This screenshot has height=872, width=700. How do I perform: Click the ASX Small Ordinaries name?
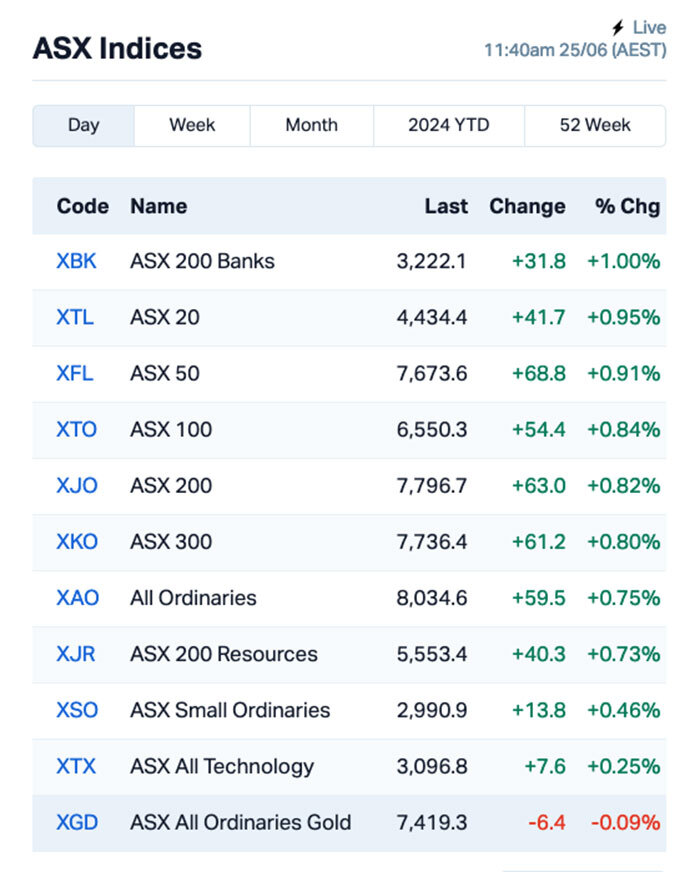tap(230, 711)
